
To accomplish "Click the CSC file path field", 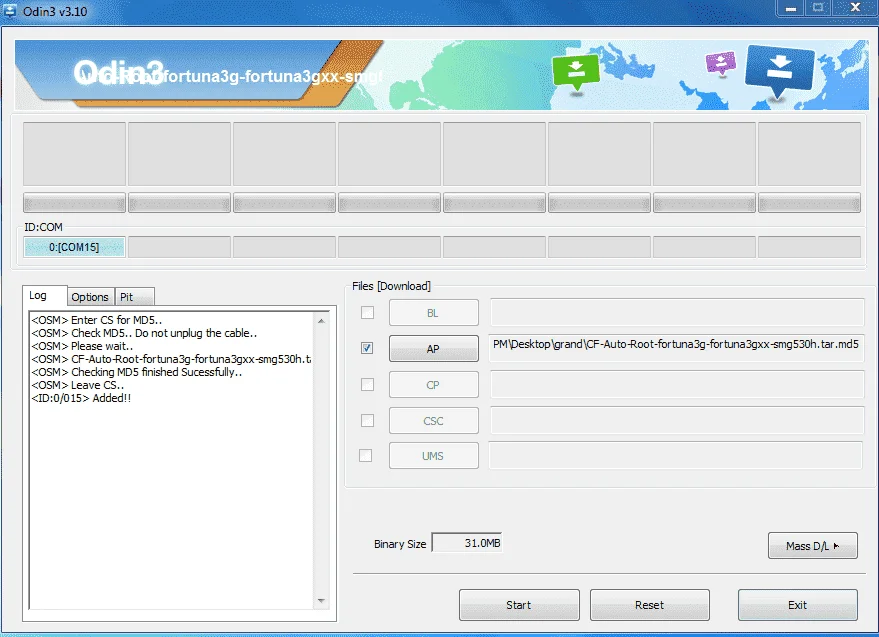I will (677, 421).
